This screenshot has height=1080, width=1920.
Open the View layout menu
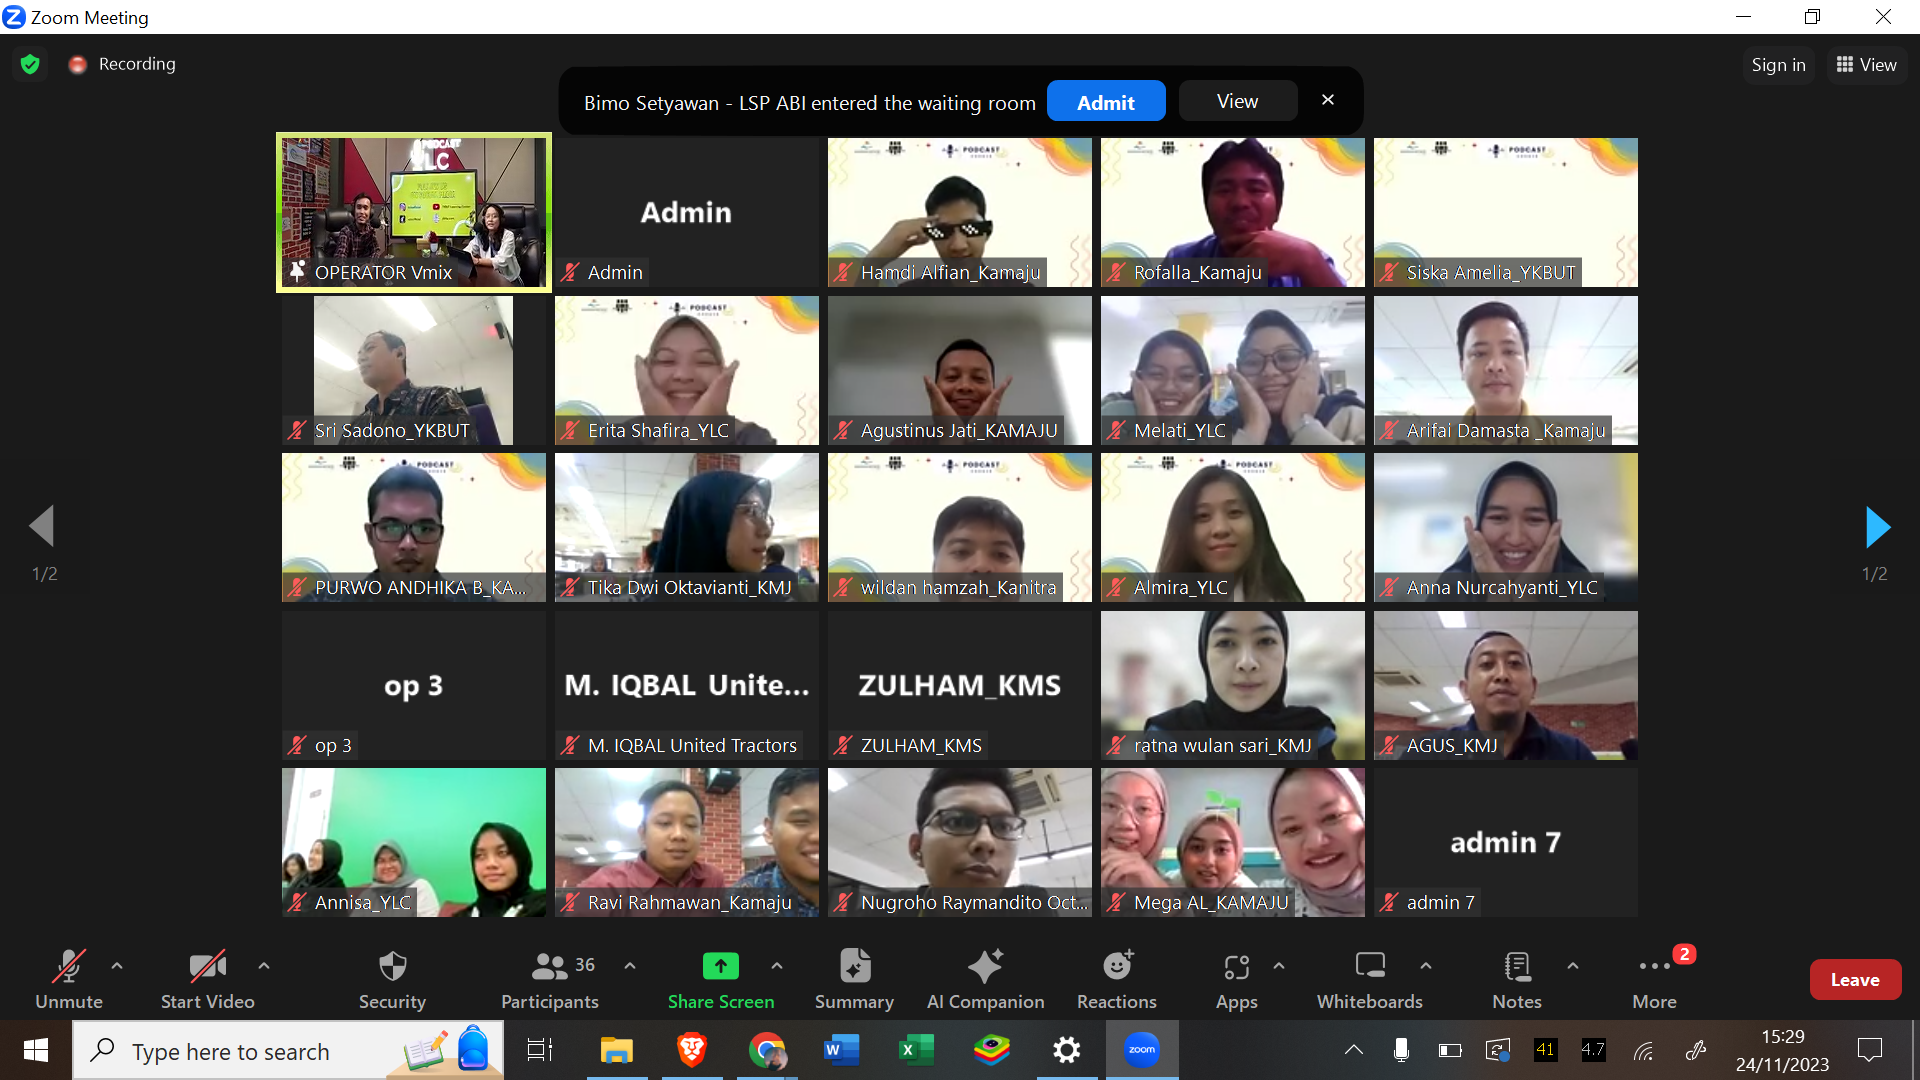pyautogui.click(x=1866, y=65)
